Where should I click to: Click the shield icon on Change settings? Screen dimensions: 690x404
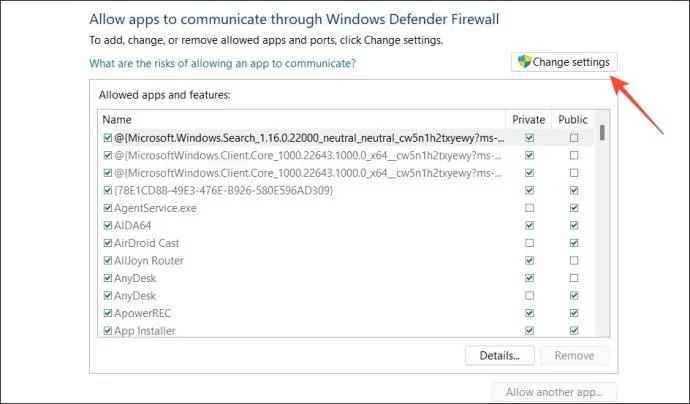pyautogui.click(x=525, y=62)
